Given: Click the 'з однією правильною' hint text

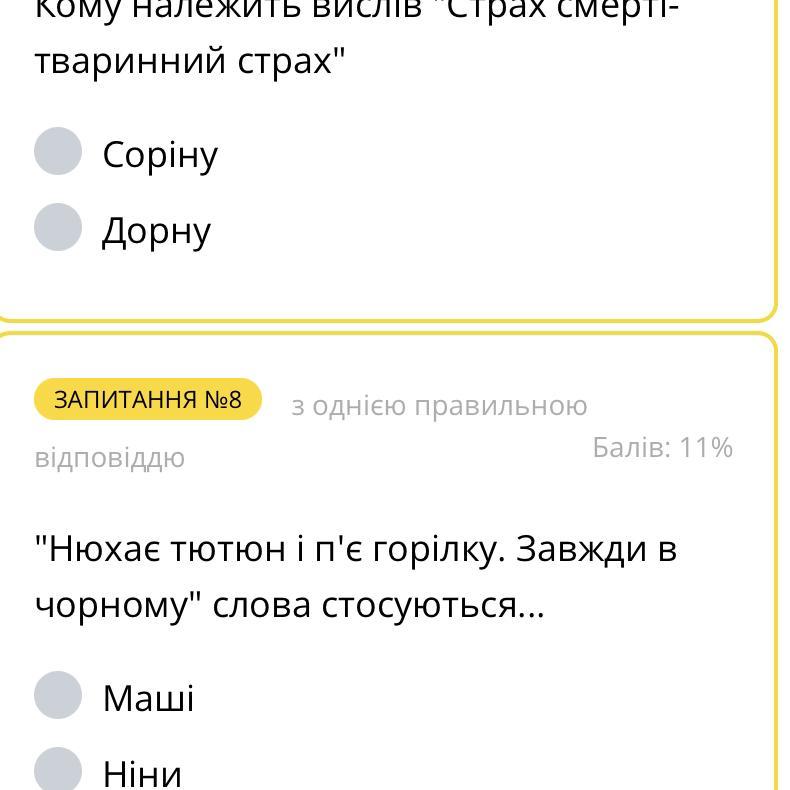Looking at the screenshot, I should point(439,406).
